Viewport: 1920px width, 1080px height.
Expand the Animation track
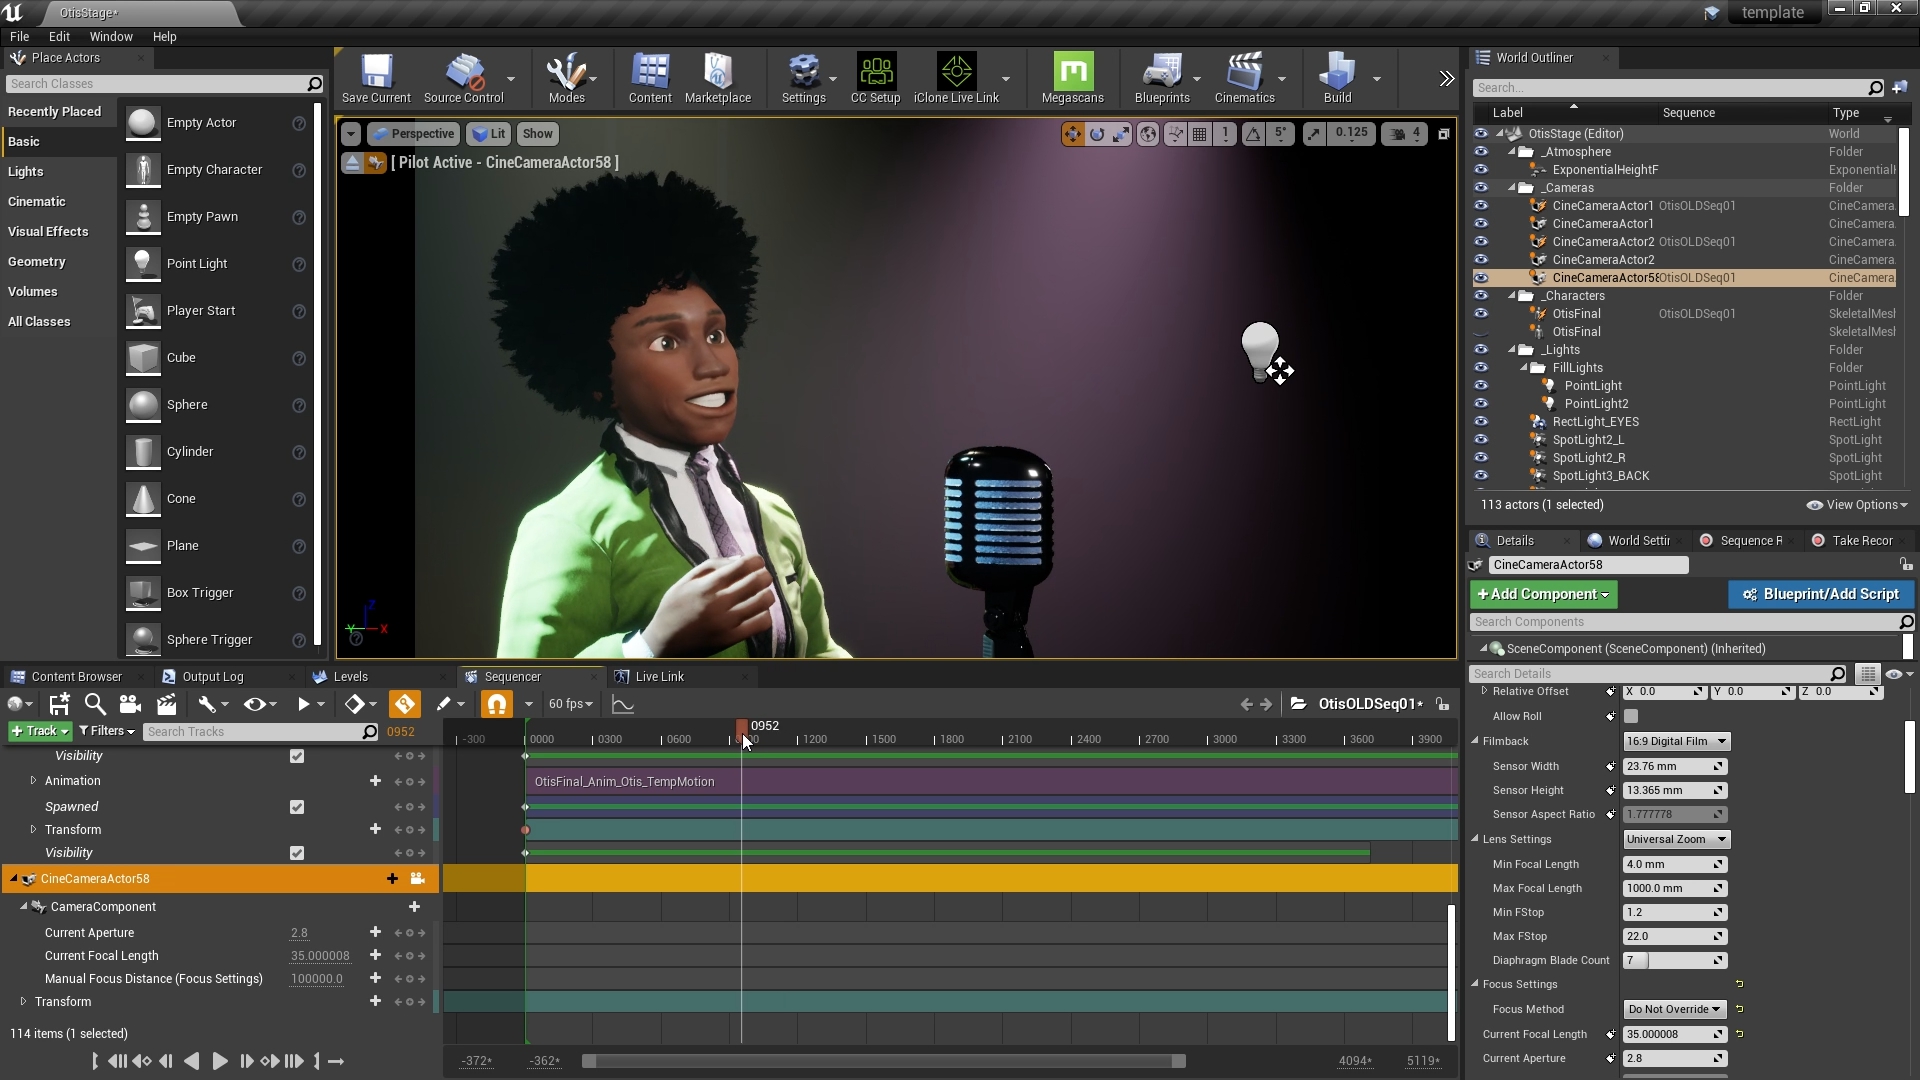tap(33, 780)
